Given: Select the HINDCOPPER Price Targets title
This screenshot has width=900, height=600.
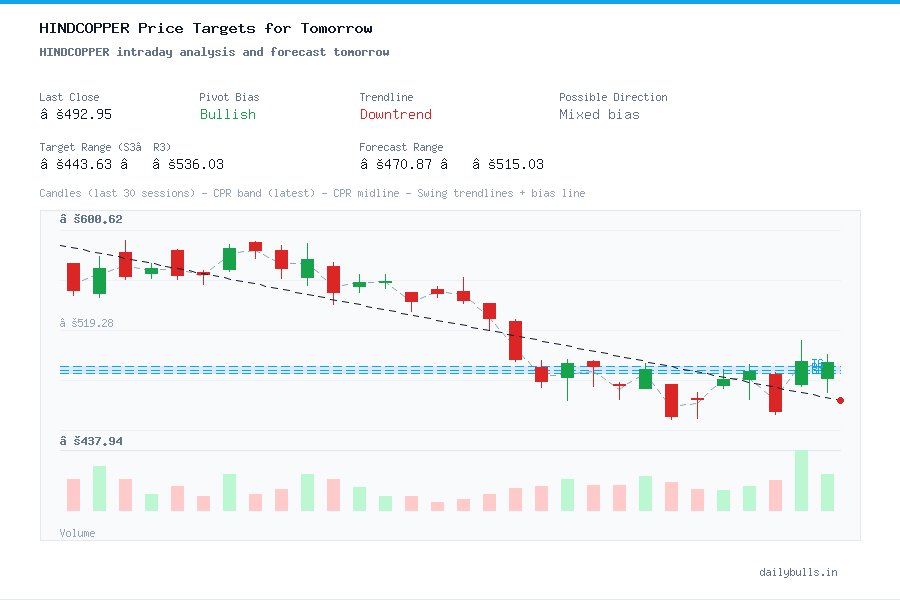Looking at the screenshot, I should (x=205, y=28).
